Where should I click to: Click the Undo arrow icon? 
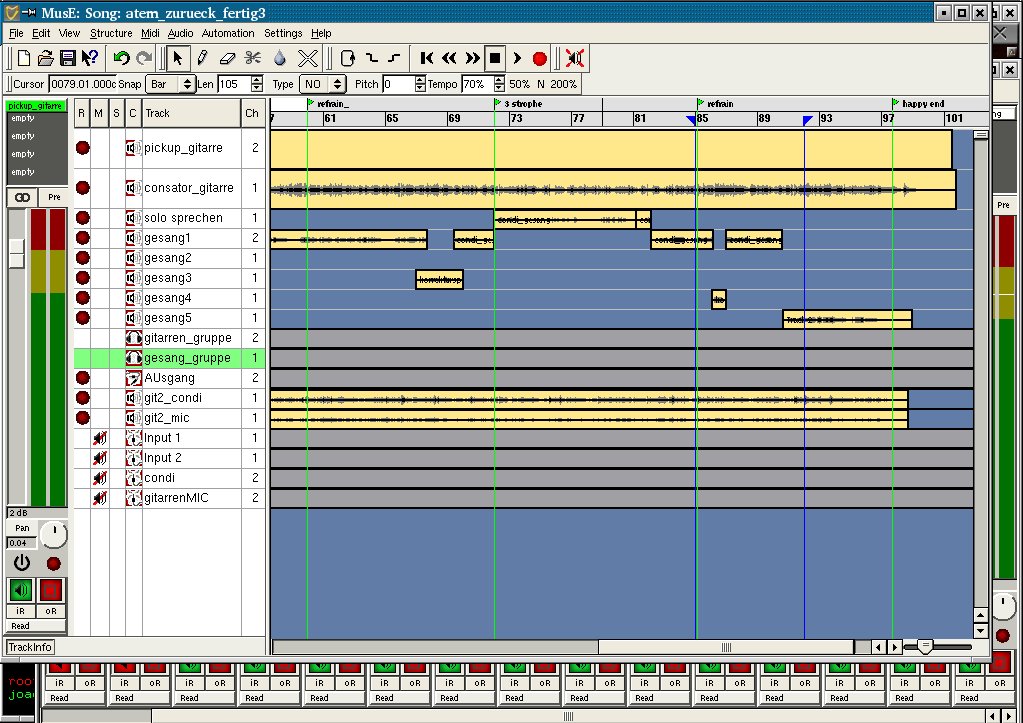pyautogui.click(x=122, y=58)
